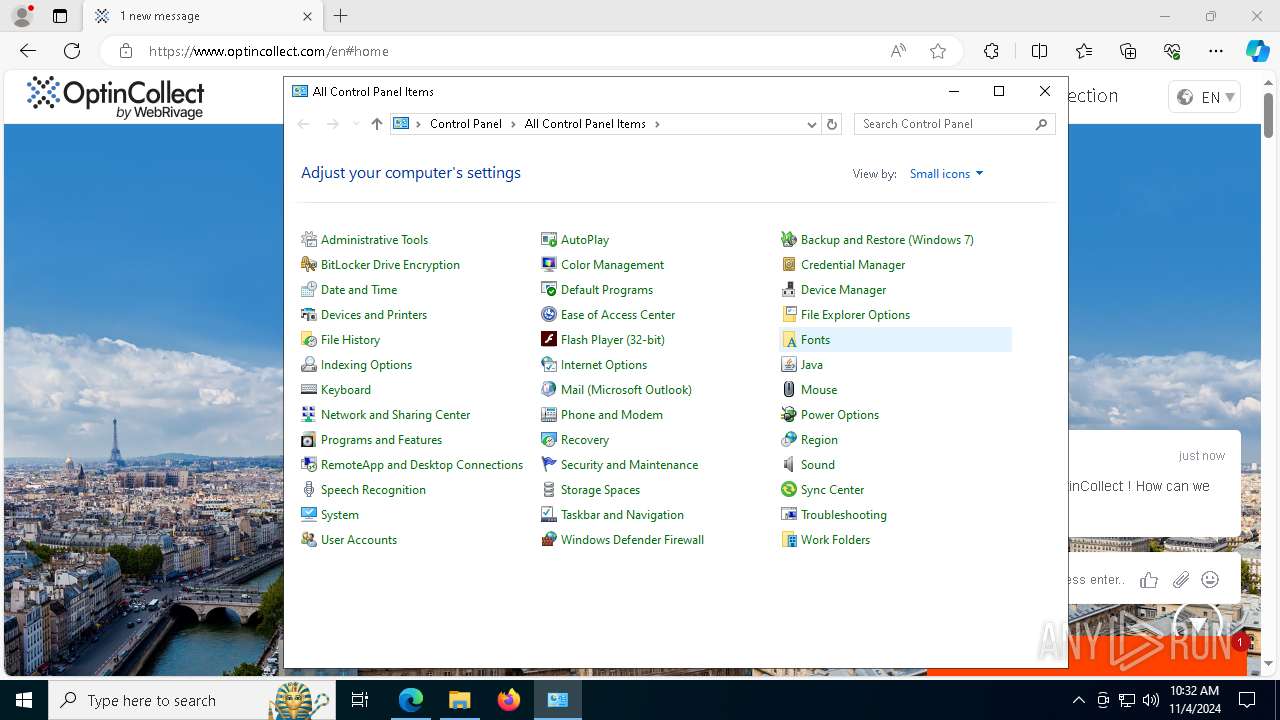The height and width of the screenshot is (720, 1280).
Task: Click Taskbar and Navigation link
Action: coord(622,515)
